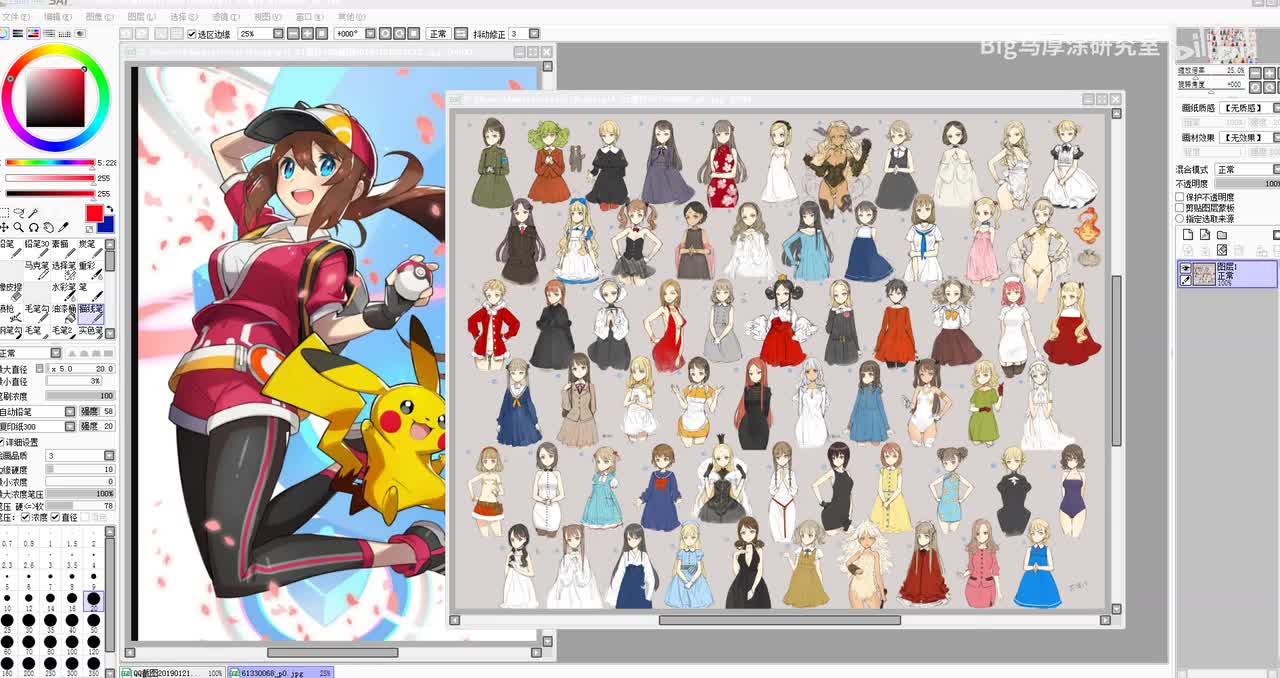Click the 正常 normal view button in toolbar
1280x678 pixels.
click(438, 34)
